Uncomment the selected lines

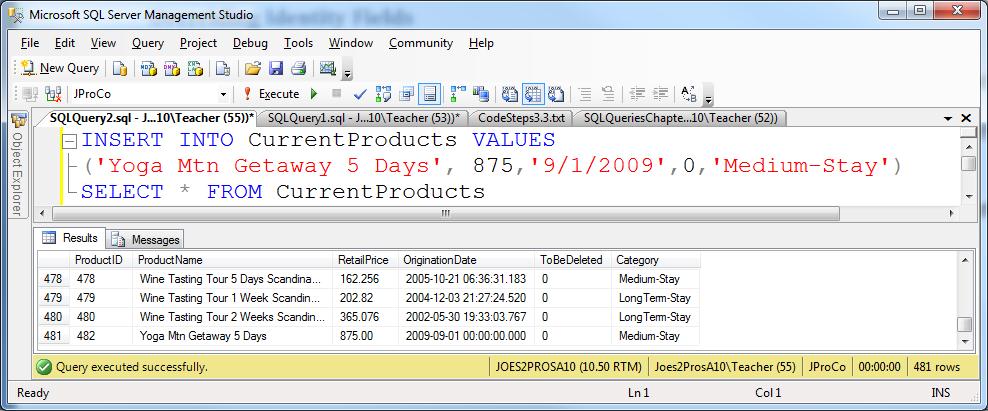point(608,94)
